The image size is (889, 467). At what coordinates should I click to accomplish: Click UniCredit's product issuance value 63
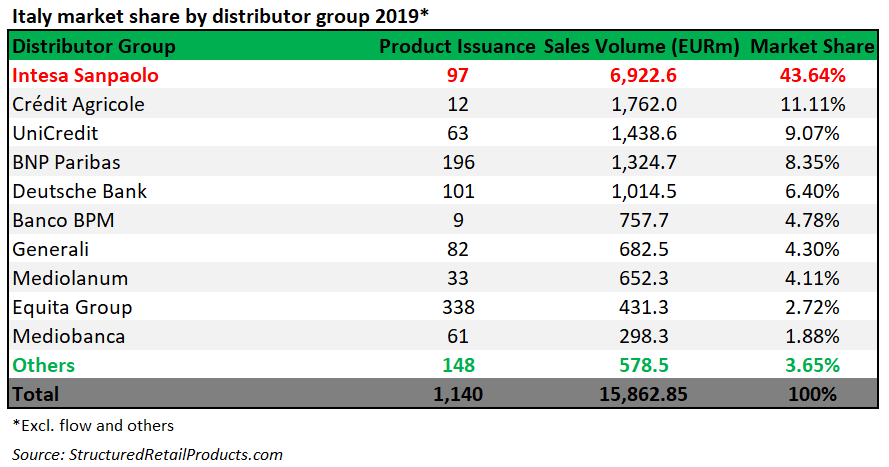click(x=458, y=133)
